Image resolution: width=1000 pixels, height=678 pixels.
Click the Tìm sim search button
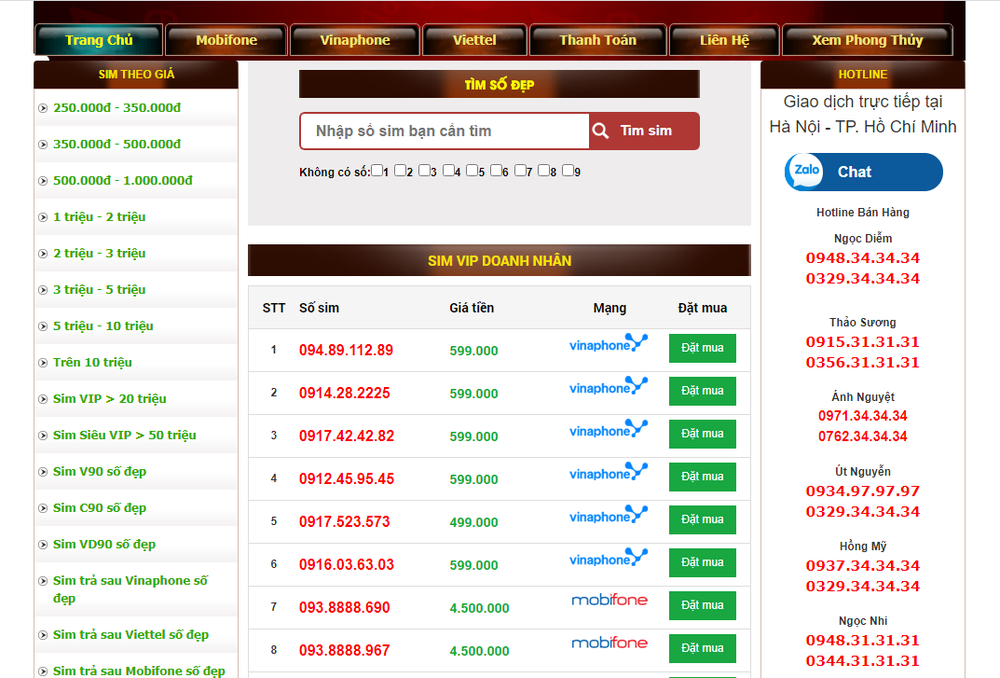pos(644,131)
